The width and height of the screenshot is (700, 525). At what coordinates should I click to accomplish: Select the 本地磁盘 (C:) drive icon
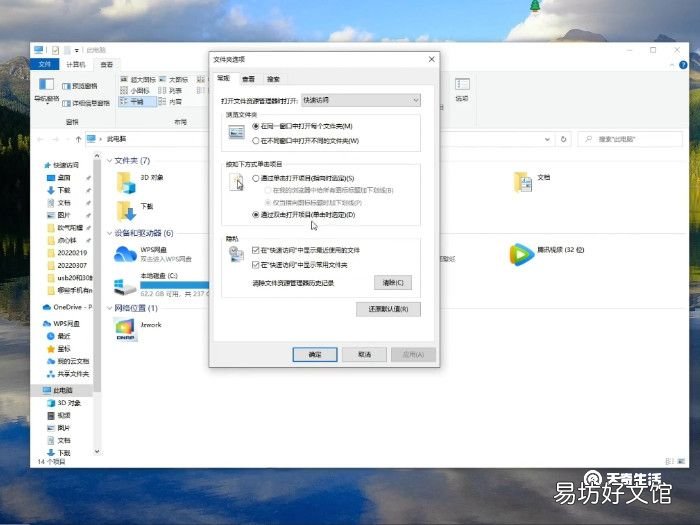click(125, 287)
